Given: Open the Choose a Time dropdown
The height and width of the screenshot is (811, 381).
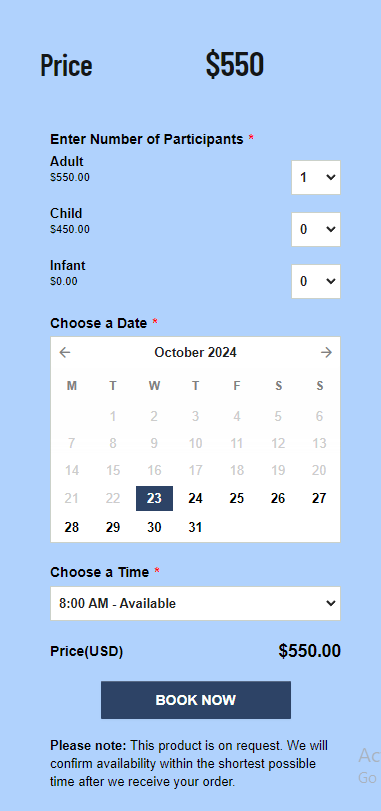Looking at the screenshot, I should tap(195, 603).
